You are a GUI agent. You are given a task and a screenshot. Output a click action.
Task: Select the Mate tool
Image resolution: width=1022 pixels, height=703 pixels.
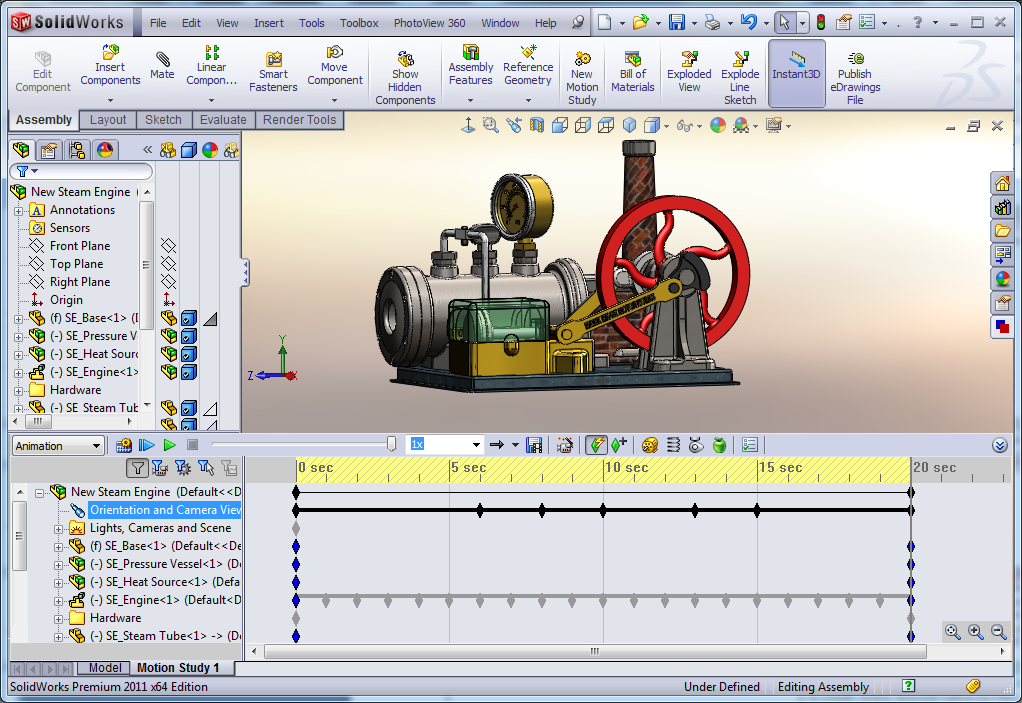161,62
